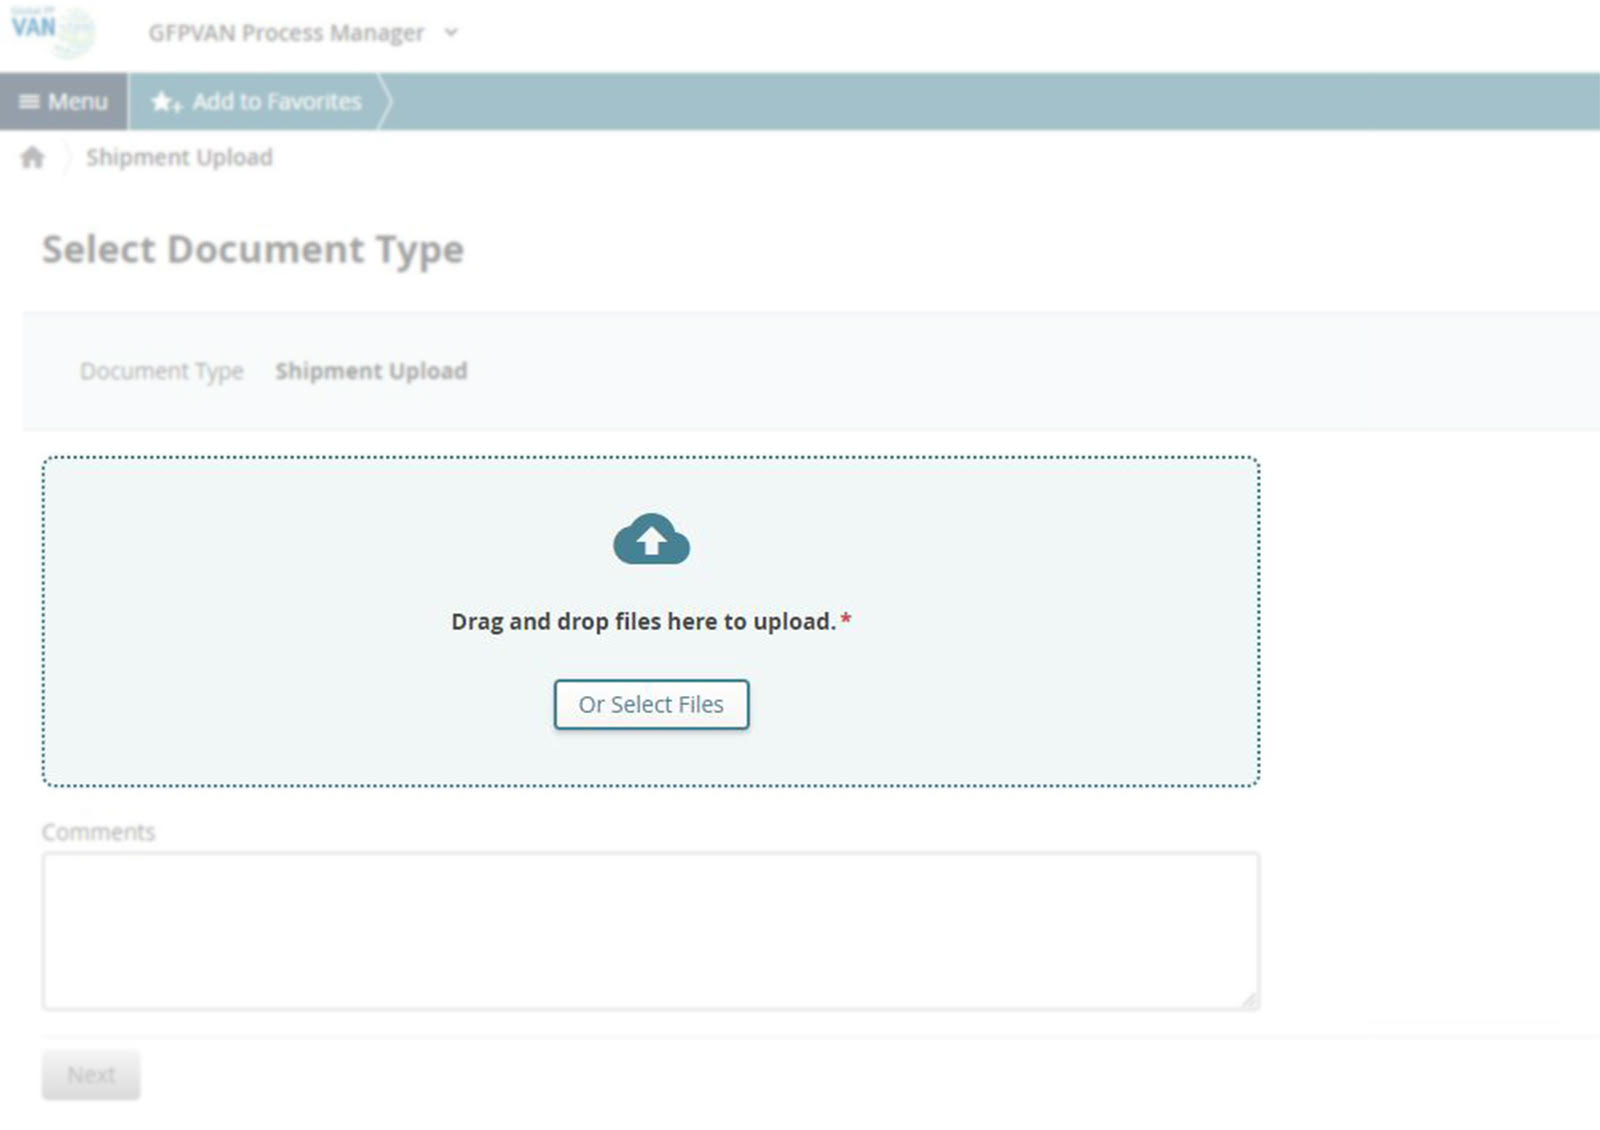The image size is (1600, 1130).
Task: Click the VAN logo in the header
Action: [x=52, y=30]
